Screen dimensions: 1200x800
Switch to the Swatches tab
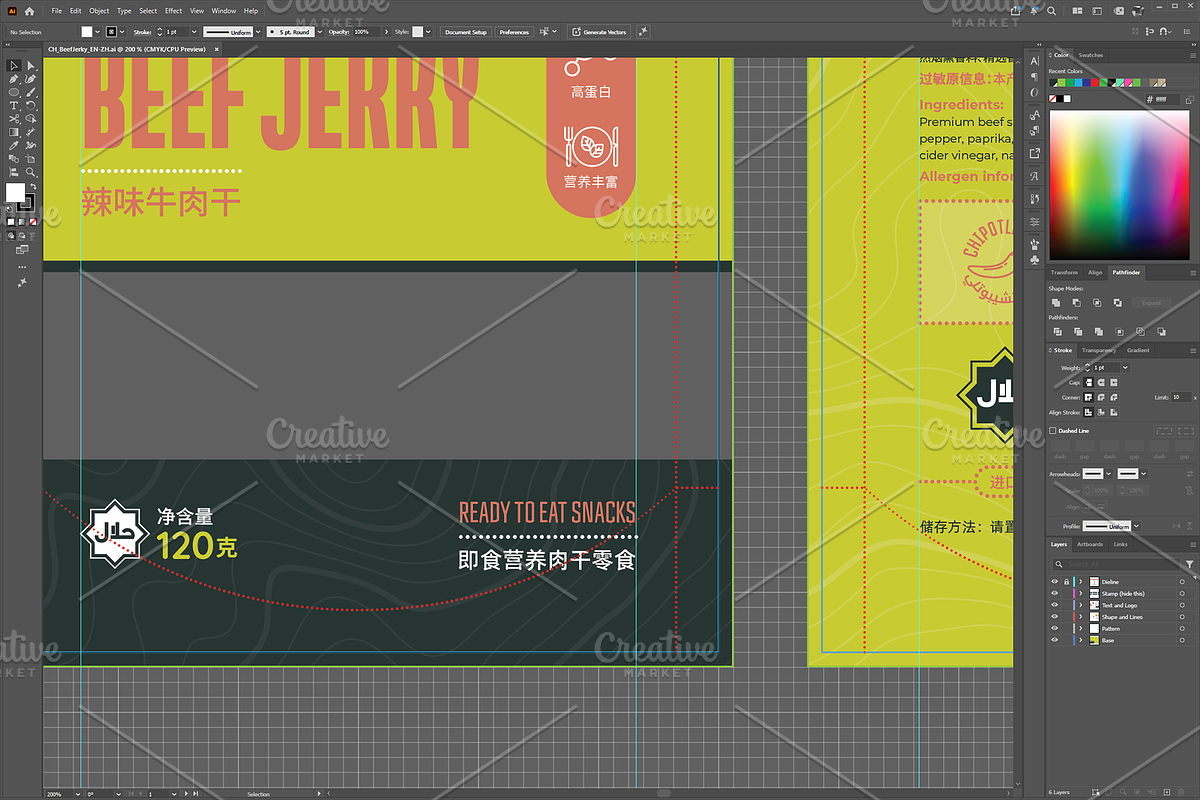pyautogui.click(x=1091, y=55)
